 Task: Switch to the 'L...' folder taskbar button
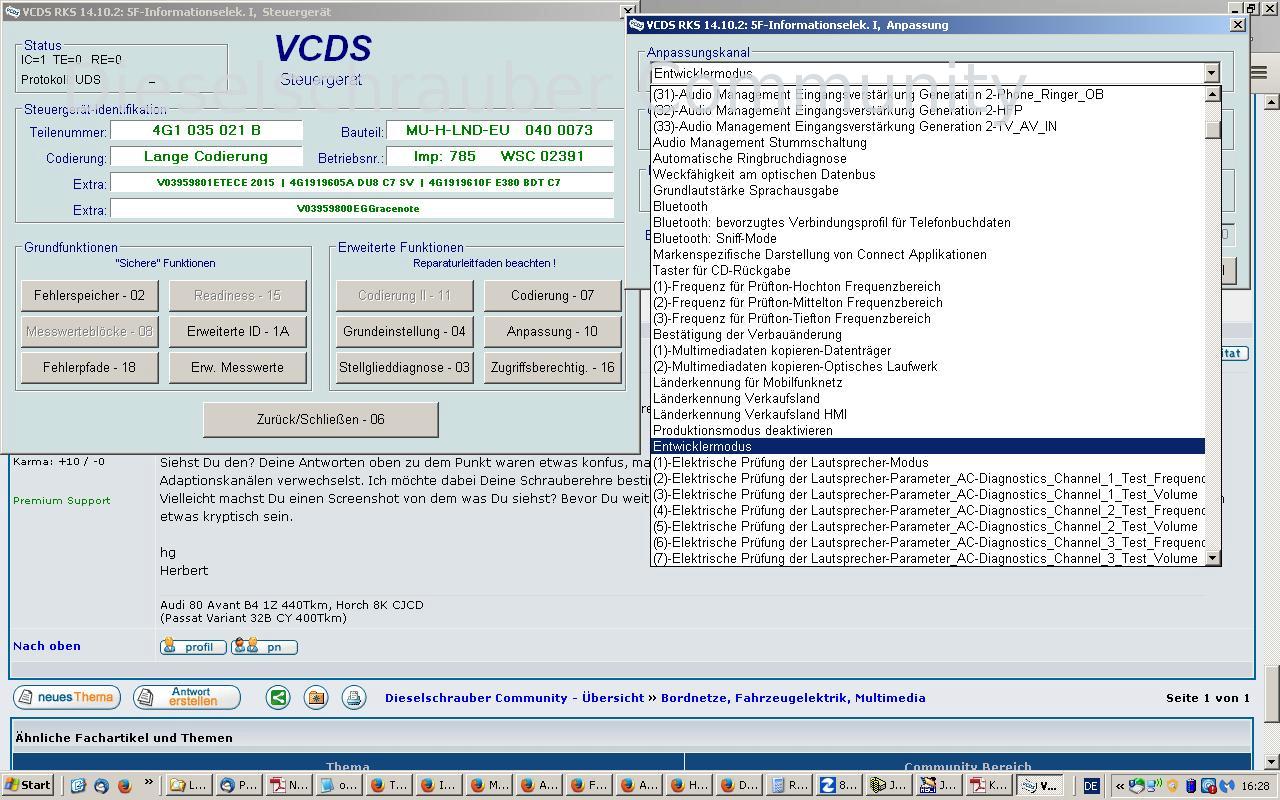188,785
